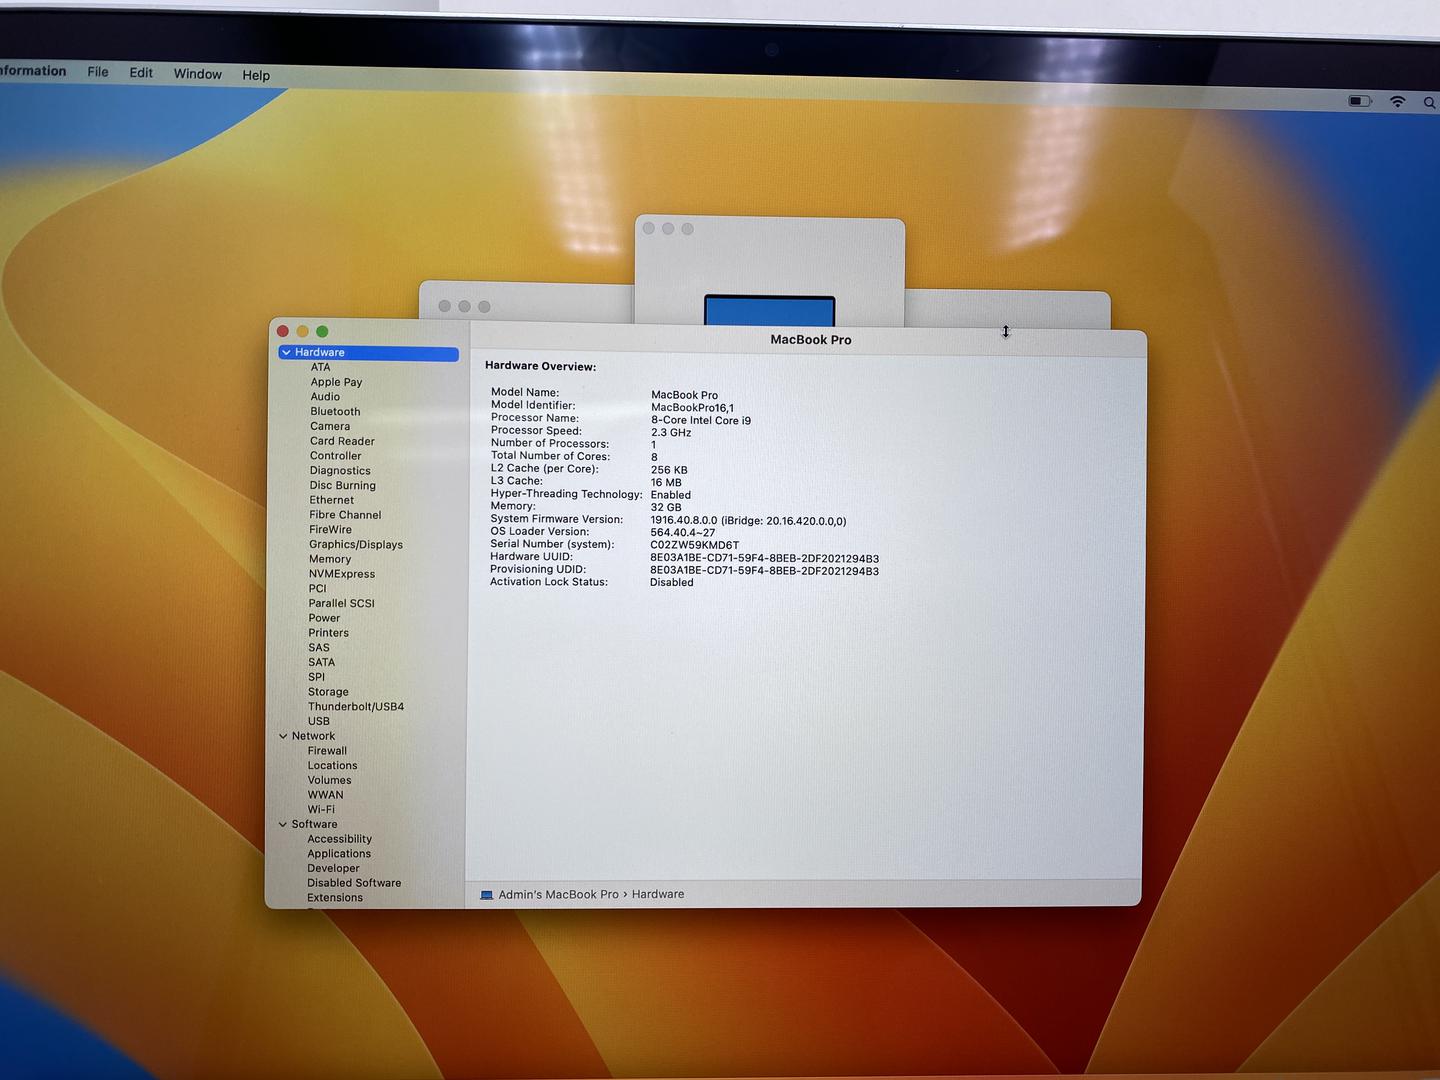This screenshot has height=1080, width=1440.
Task: Select Ethernet in the sidebar
Action: point(332,500)
